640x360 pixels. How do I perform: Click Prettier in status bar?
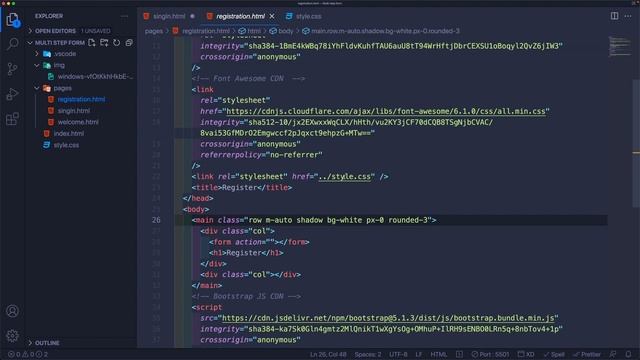(587, 354)
